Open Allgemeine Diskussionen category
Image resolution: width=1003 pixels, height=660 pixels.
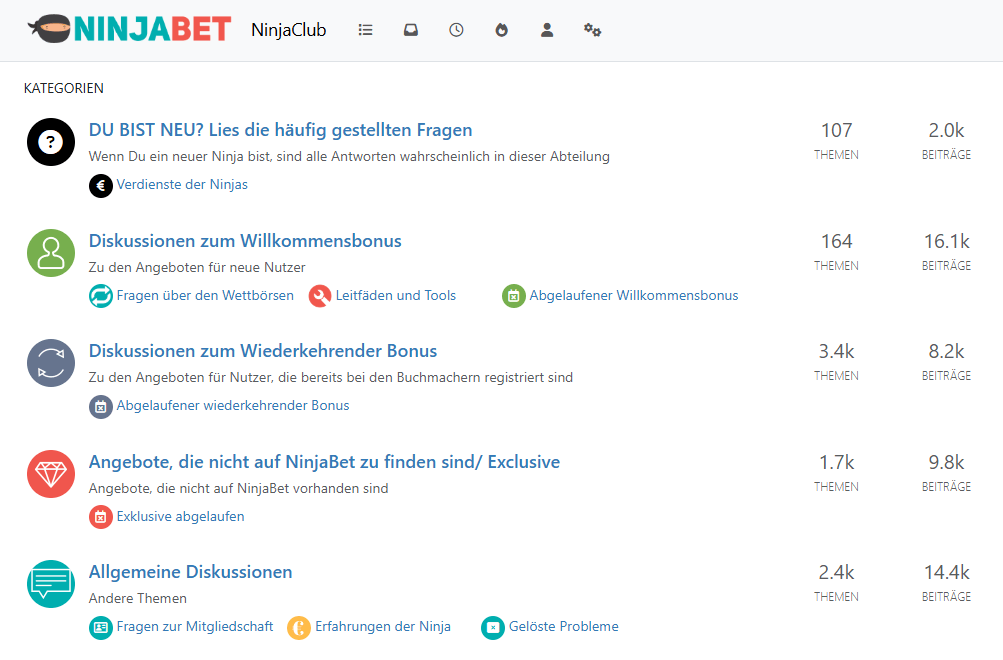pyautogui.click(x=191, y=572)
